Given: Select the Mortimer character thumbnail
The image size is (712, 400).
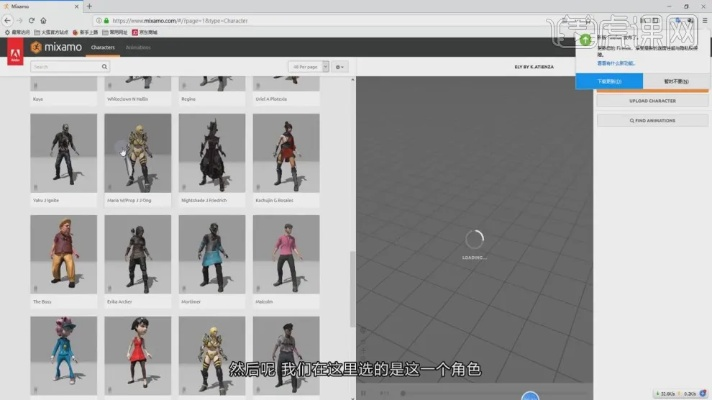Looking at the screenshot, I should (212, 254).
